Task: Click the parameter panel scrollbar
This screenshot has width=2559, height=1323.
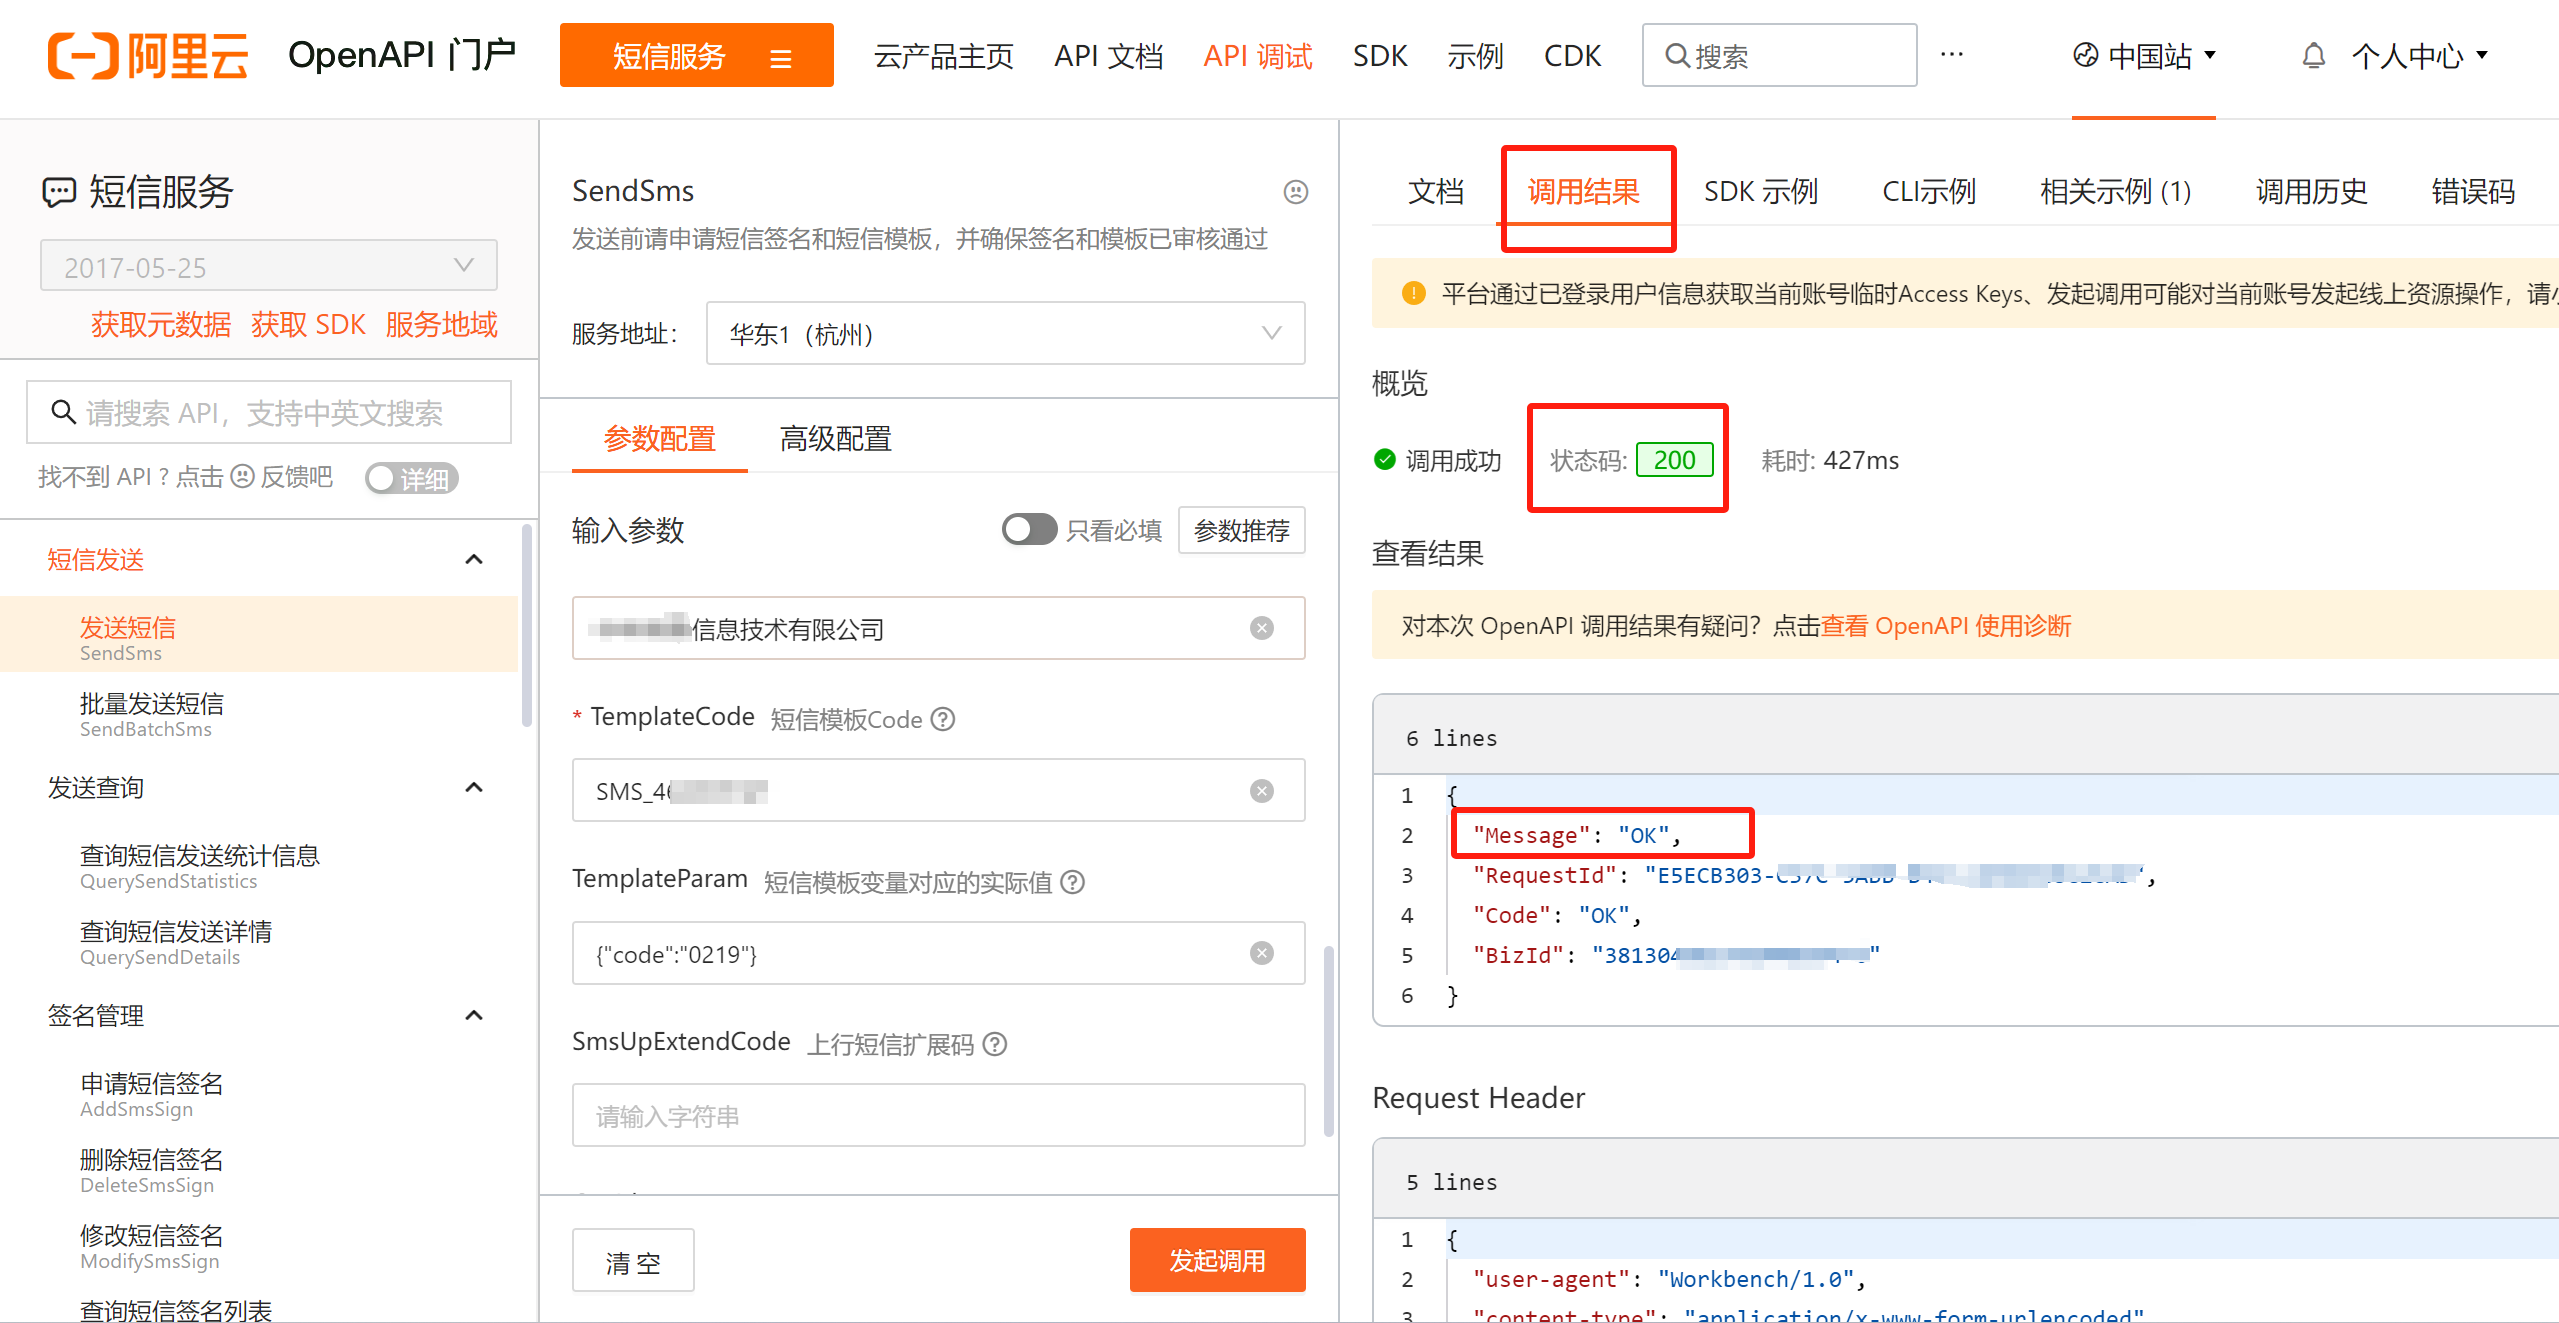Action: [x=1328, y=1041]
